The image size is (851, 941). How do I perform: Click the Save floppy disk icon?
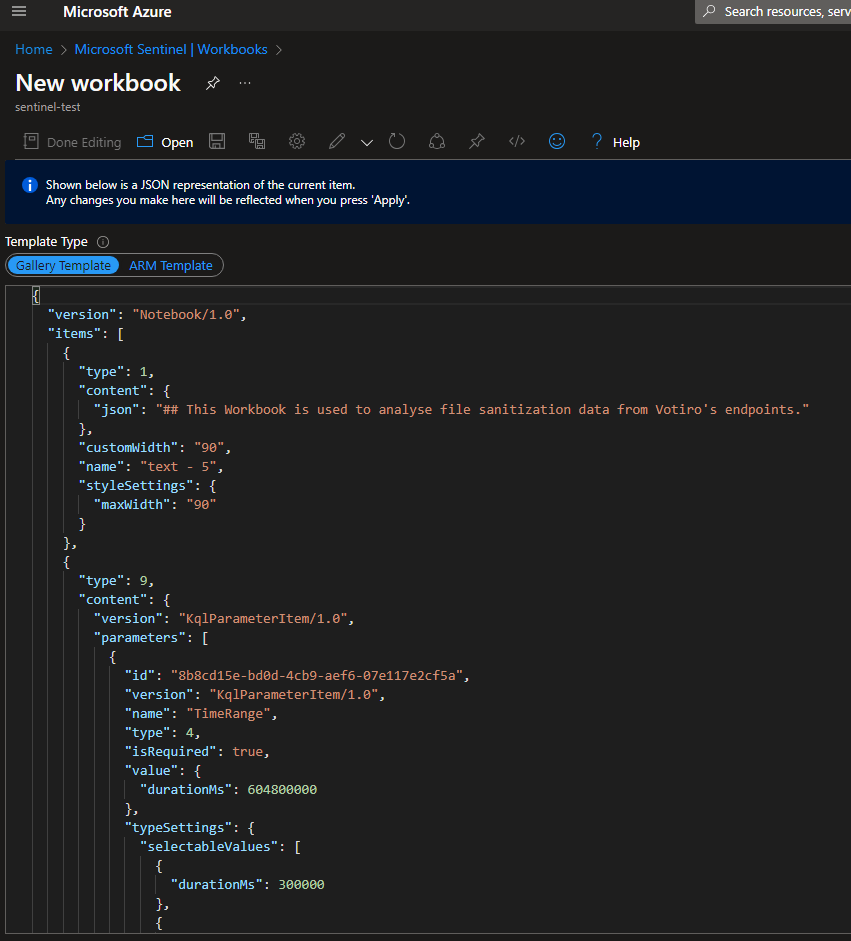[217, 142]
